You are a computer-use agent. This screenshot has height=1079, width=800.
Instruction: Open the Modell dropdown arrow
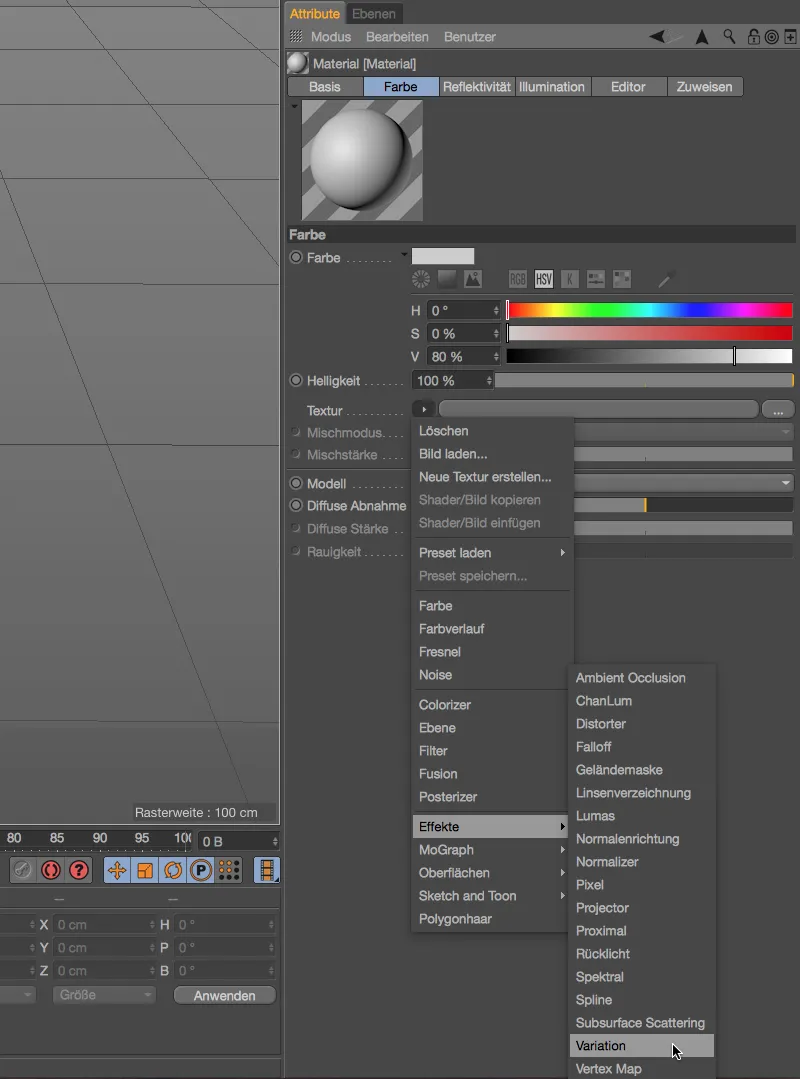pyautogui.click(x=786, y=483)
